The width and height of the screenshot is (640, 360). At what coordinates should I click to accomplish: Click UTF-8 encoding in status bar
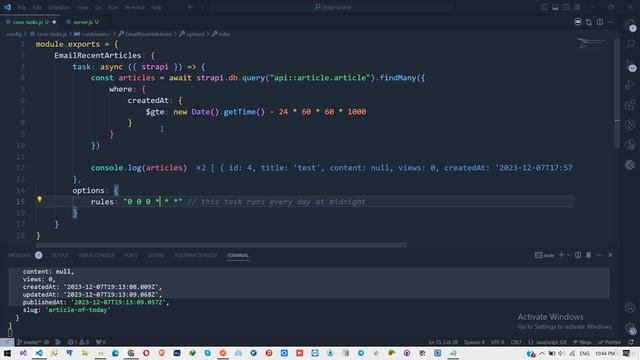(498, 342)
